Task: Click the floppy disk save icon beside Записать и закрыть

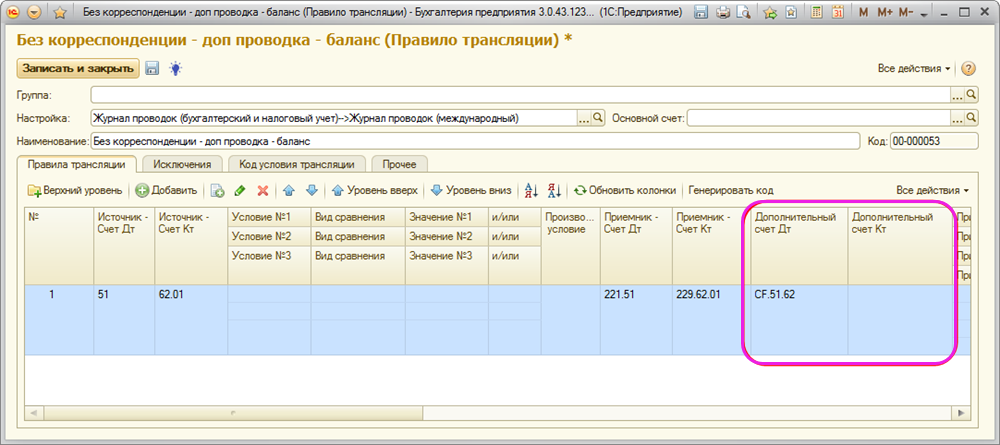Action: coord(153,69)
